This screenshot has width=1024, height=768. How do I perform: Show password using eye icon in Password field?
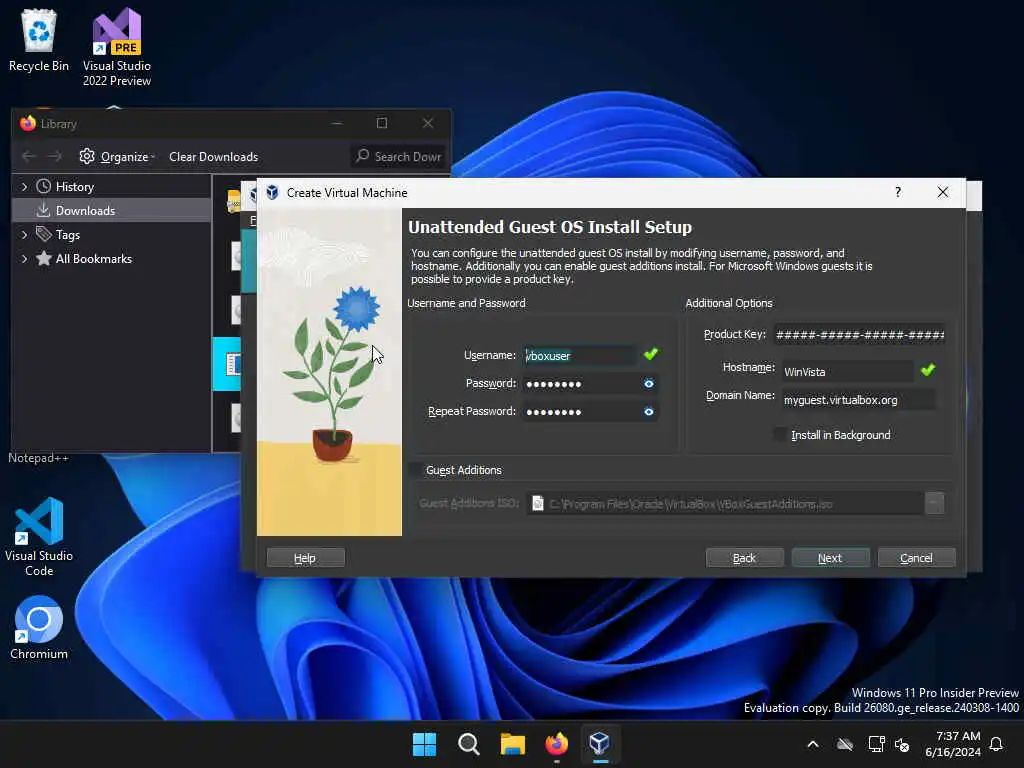(x=648, y=383)
